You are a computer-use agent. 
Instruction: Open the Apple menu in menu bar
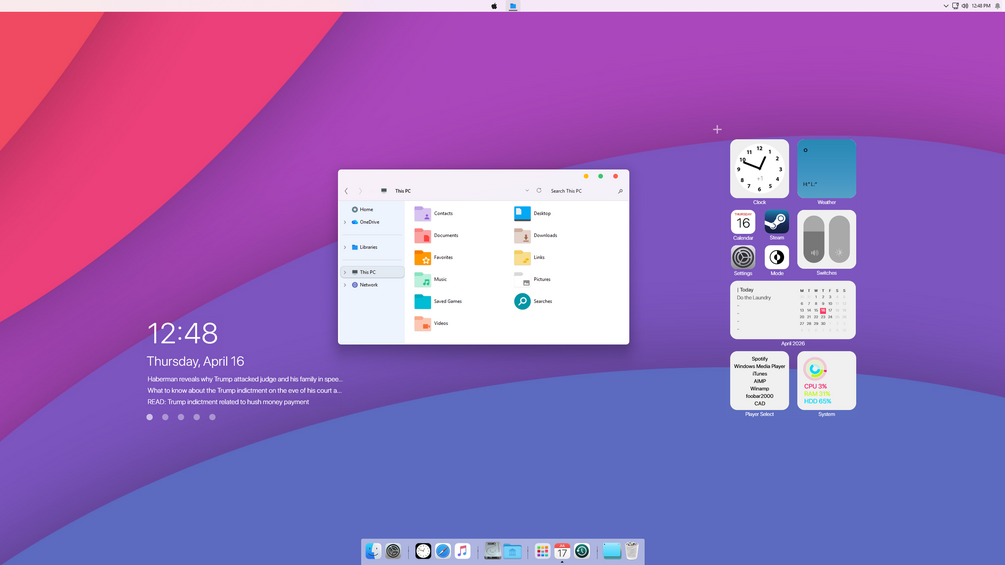[x=494, y=6]
